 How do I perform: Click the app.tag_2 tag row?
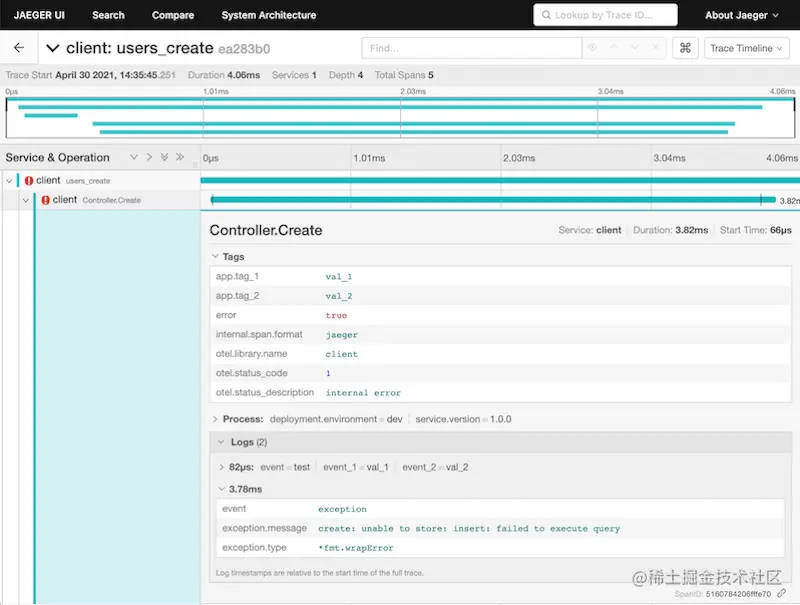point(501,296)
